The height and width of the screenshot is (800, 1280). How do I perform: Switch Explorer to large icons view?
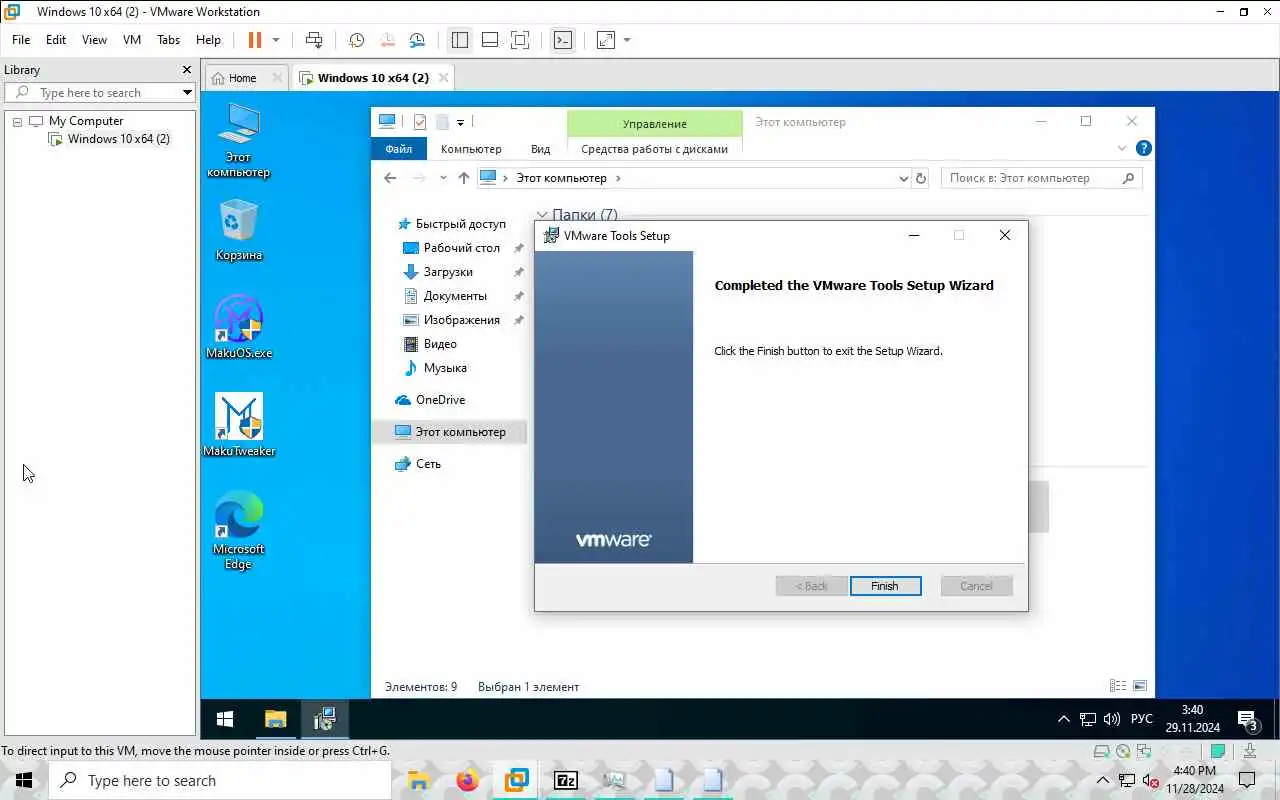click(1140, 686)
